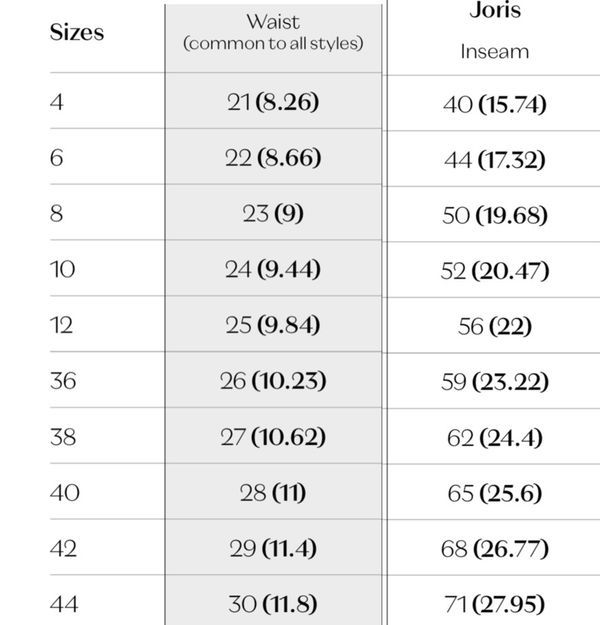Click the size 4 row label
The width and height of the screenshot is (600, 625).
pos(56,102)
